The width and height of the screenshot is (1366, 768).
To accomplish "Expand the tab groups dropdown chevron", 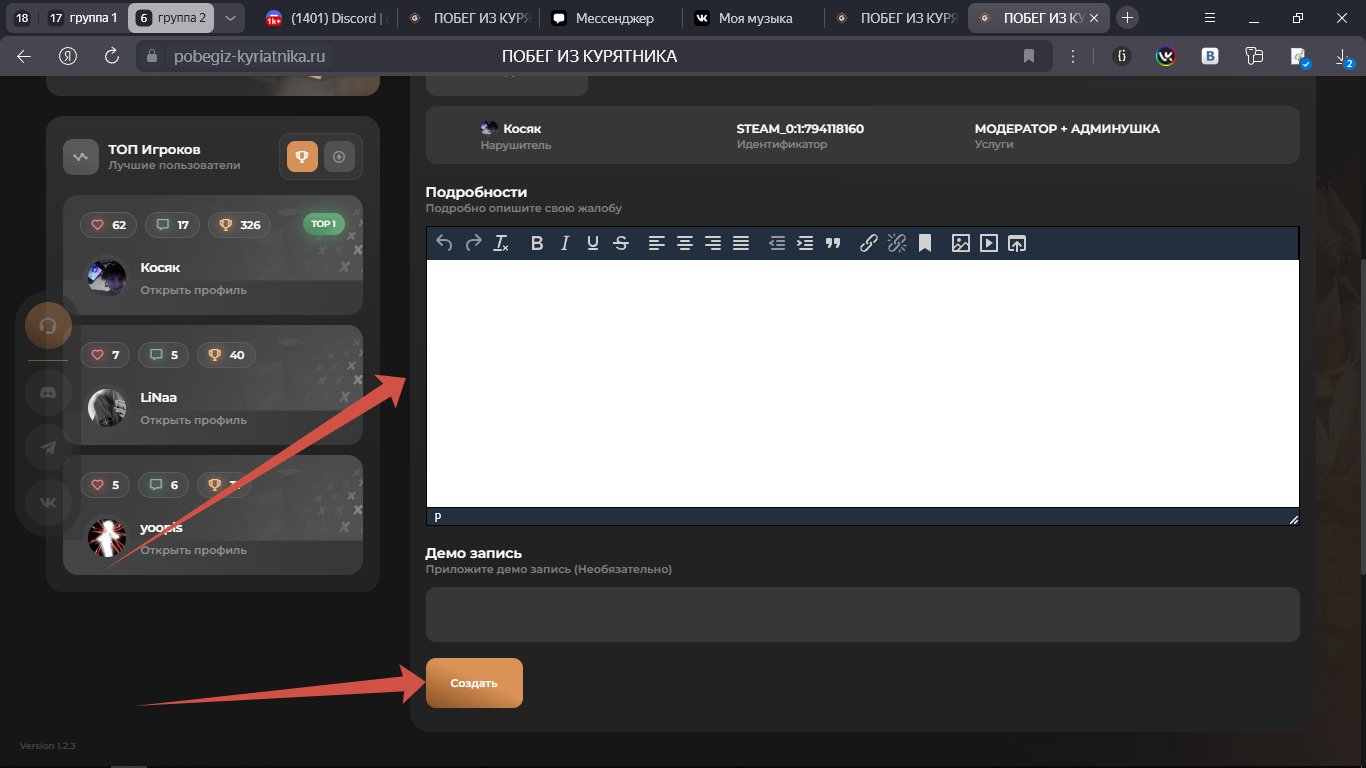I will (x=230, y=18).
